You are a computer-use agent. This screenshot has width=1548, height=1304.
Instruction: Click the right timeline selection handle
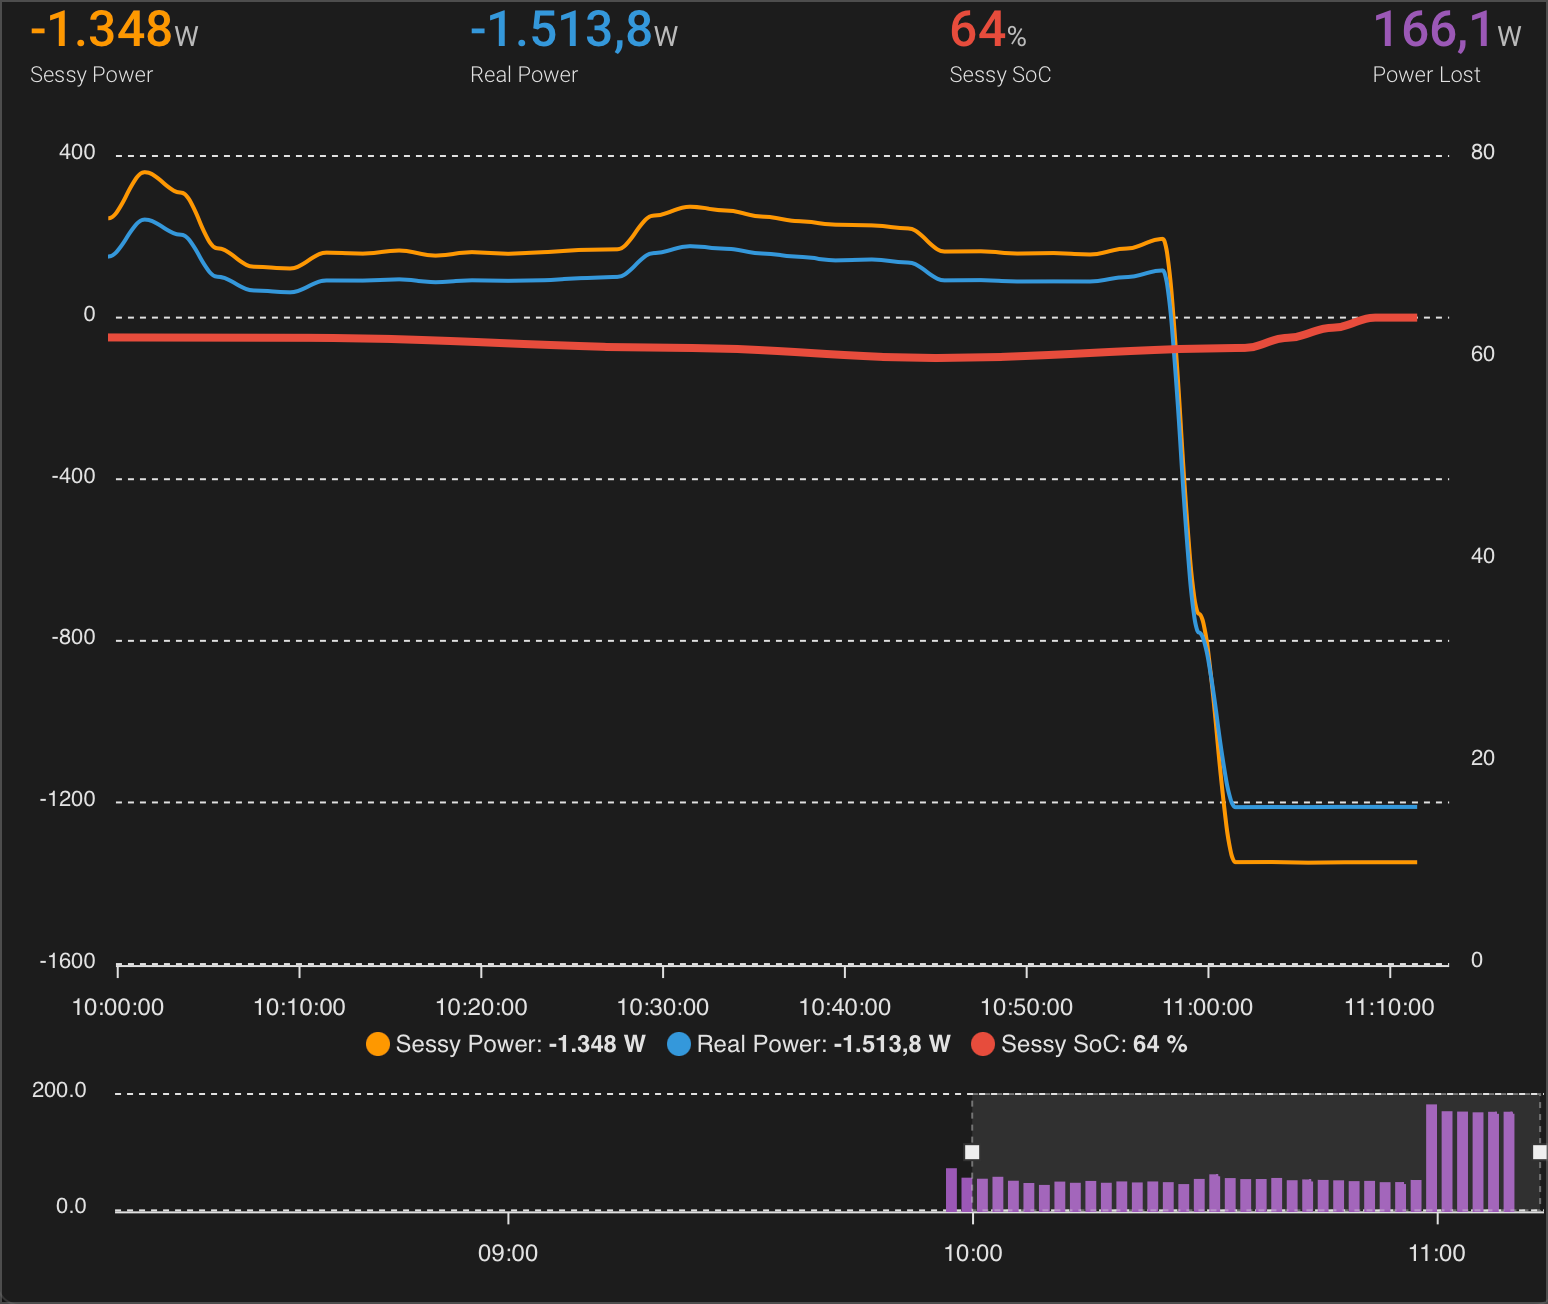click(x=1537, y=1152)
